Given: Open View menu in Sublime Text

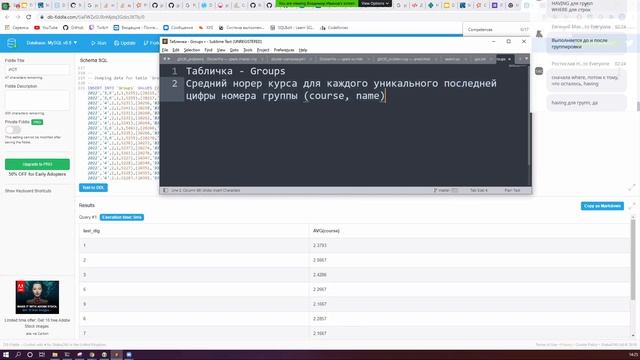Looking at the screenshot, I should [221, 50].
